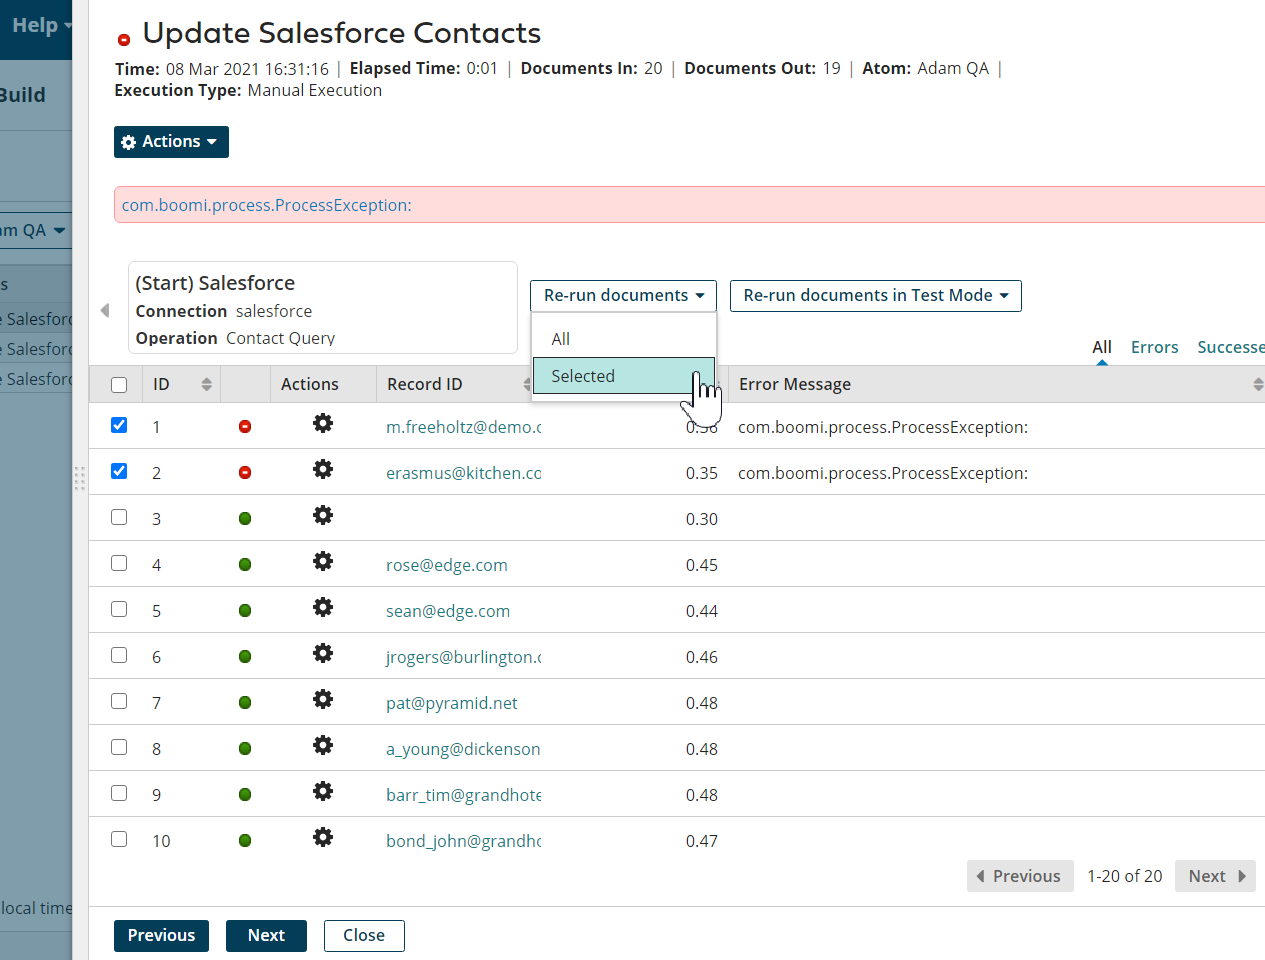Viewport: 1265px width, 960px height.
Task: Click the error status icon on document 1
Action: tap(245, 425)
